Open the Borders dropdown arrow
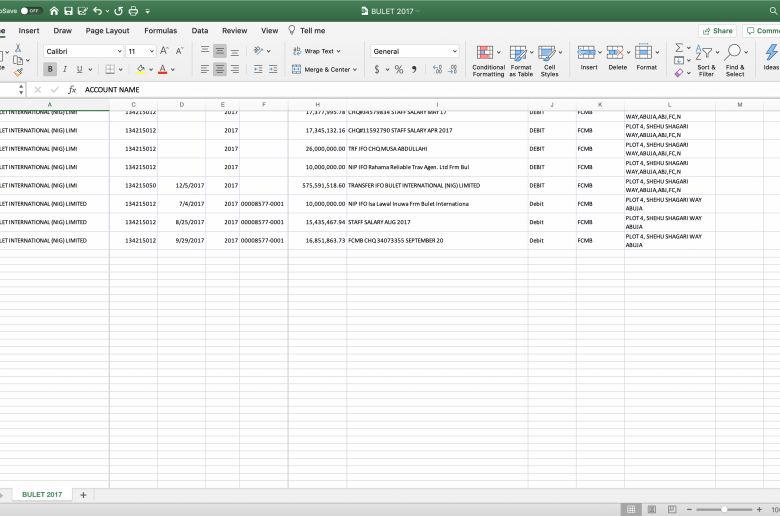The width and height of the screenshot is (780, 516). pos(120,70)
